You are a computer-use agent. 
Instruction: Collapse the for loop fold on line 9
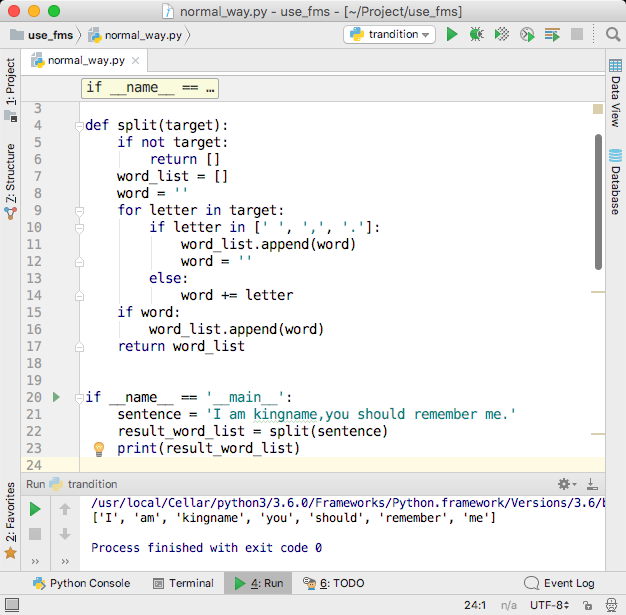coord(79,211)
